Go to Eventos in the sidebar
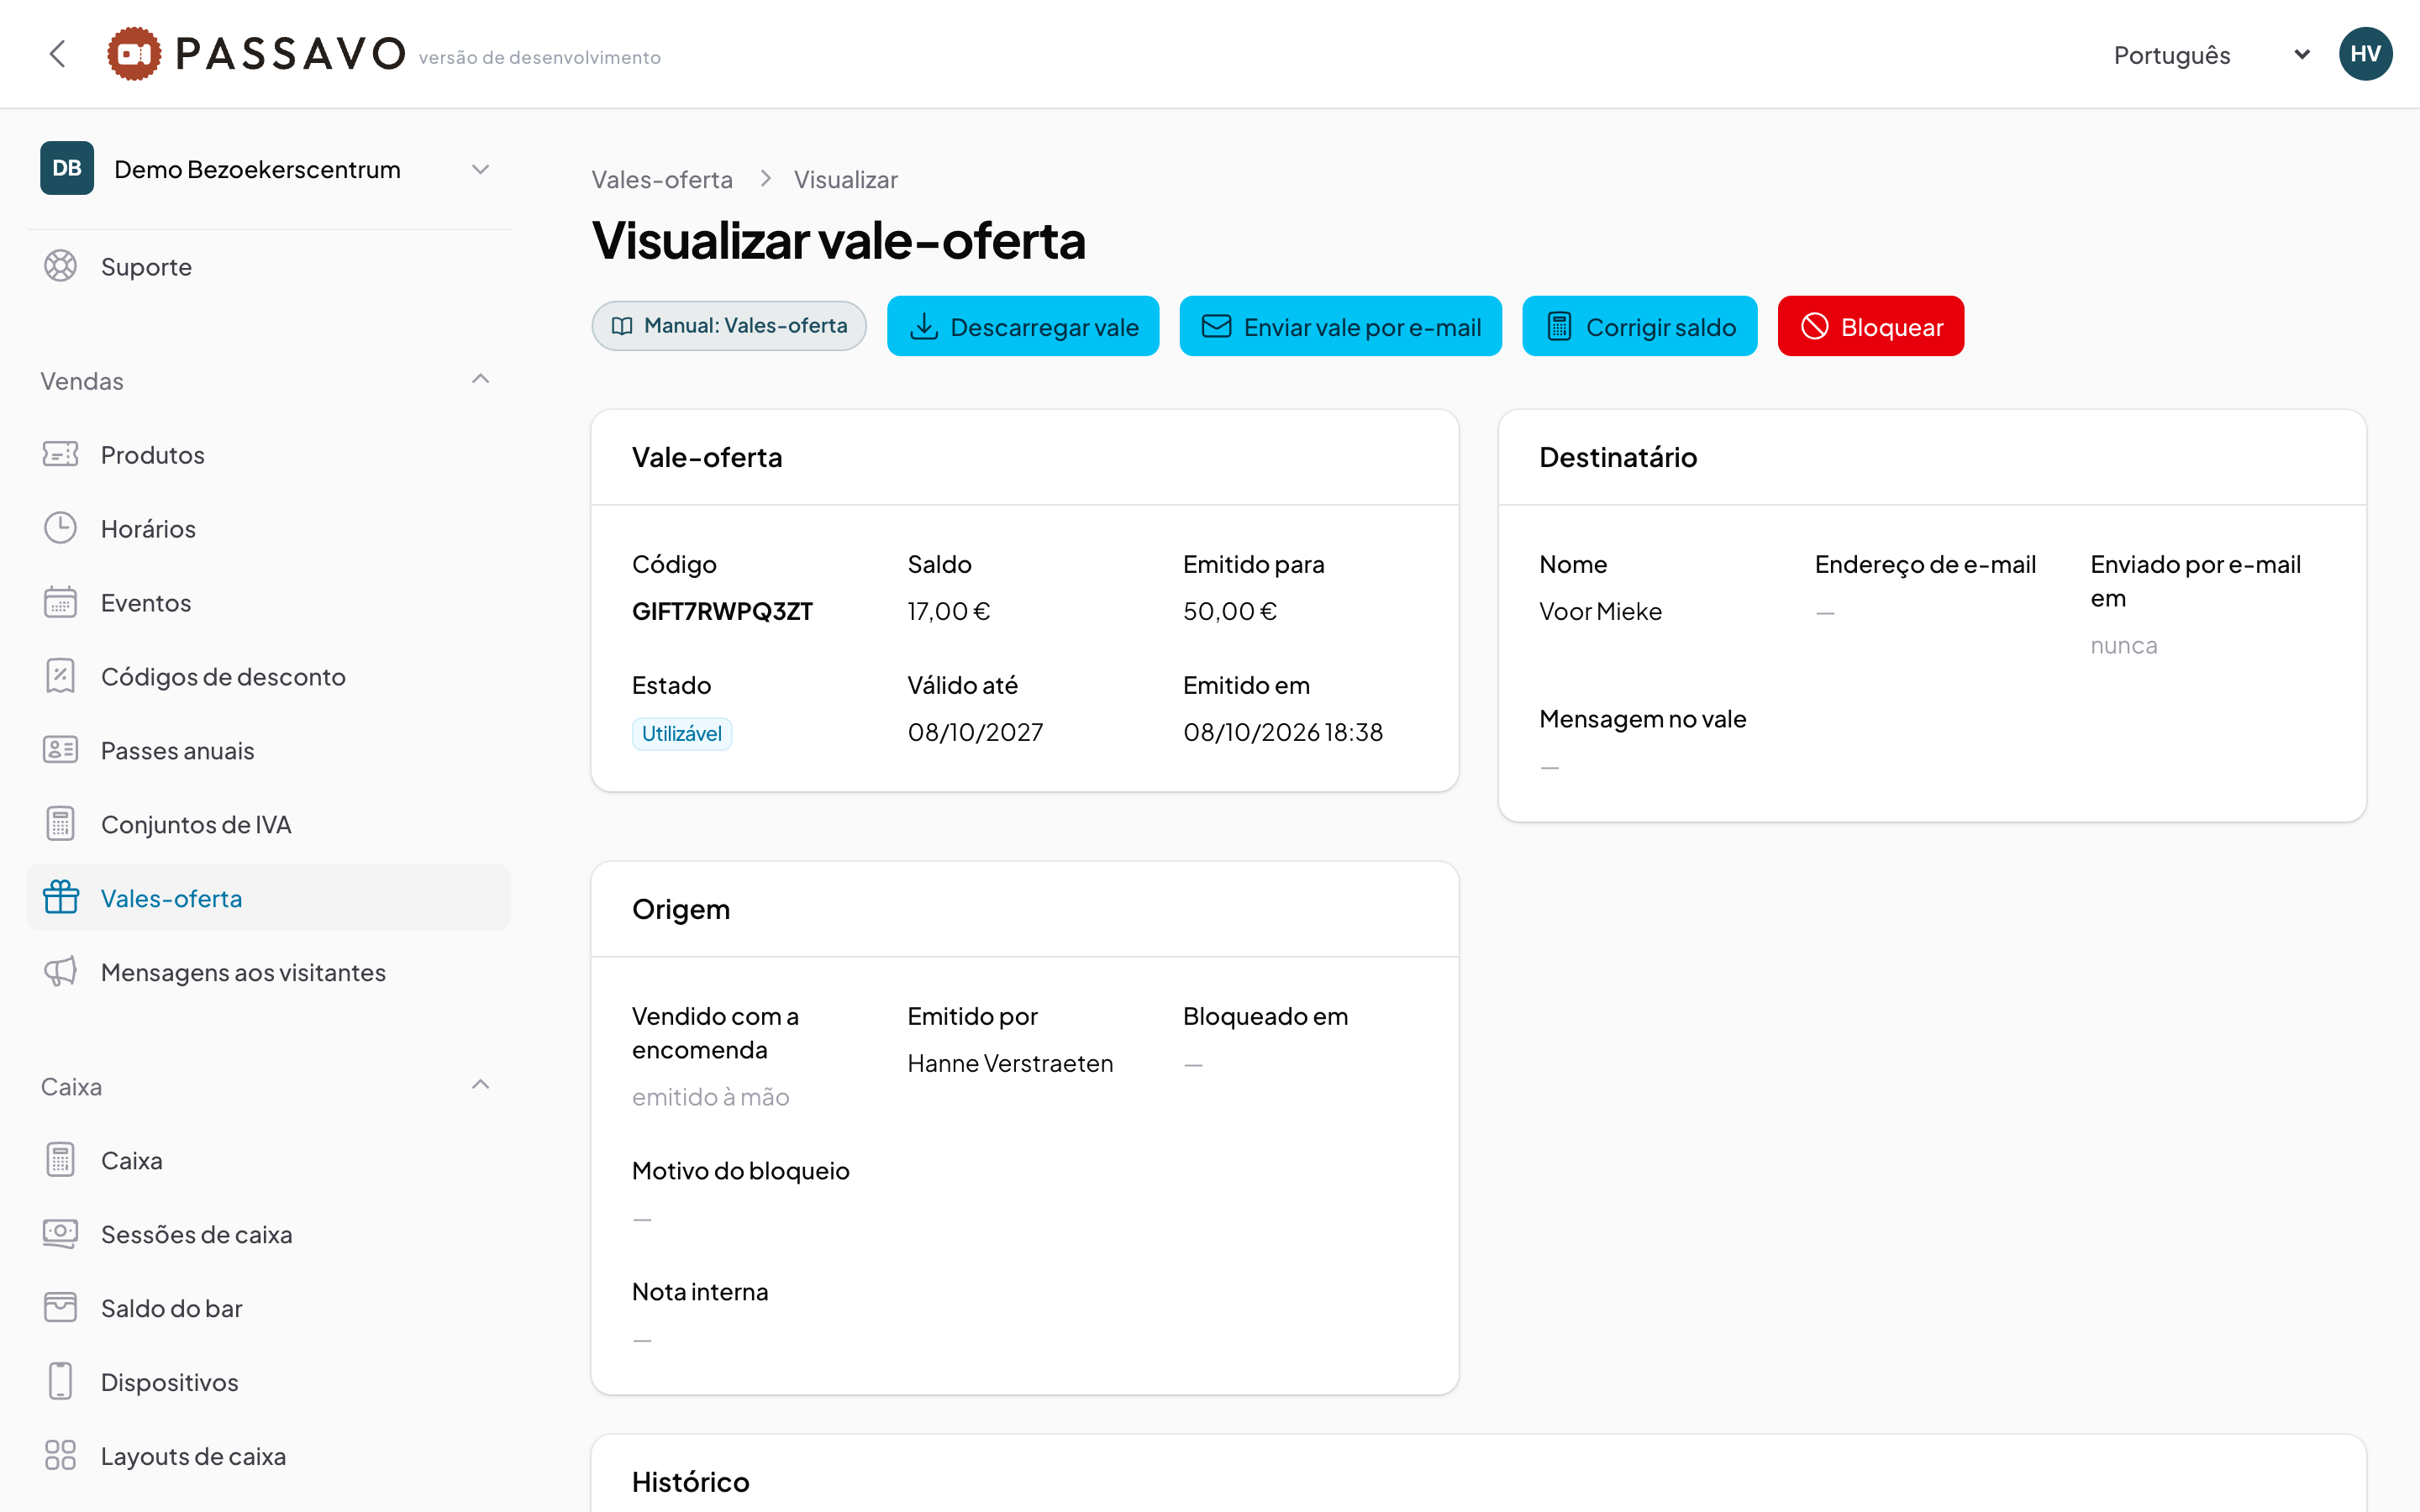This screenshot has height=1512, width=2420. (268, 602)
